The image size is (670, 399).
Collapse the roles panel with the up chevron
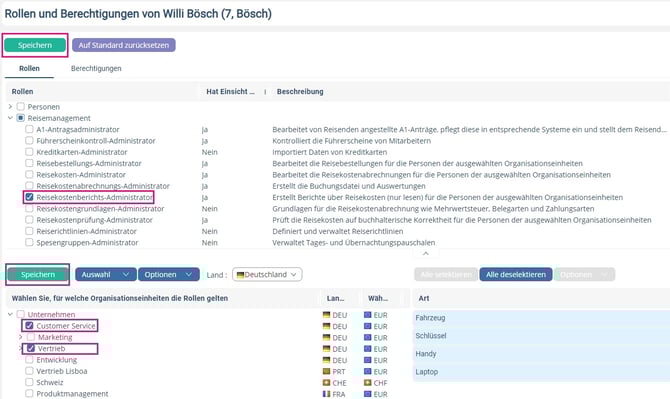(x=426, y=253)
